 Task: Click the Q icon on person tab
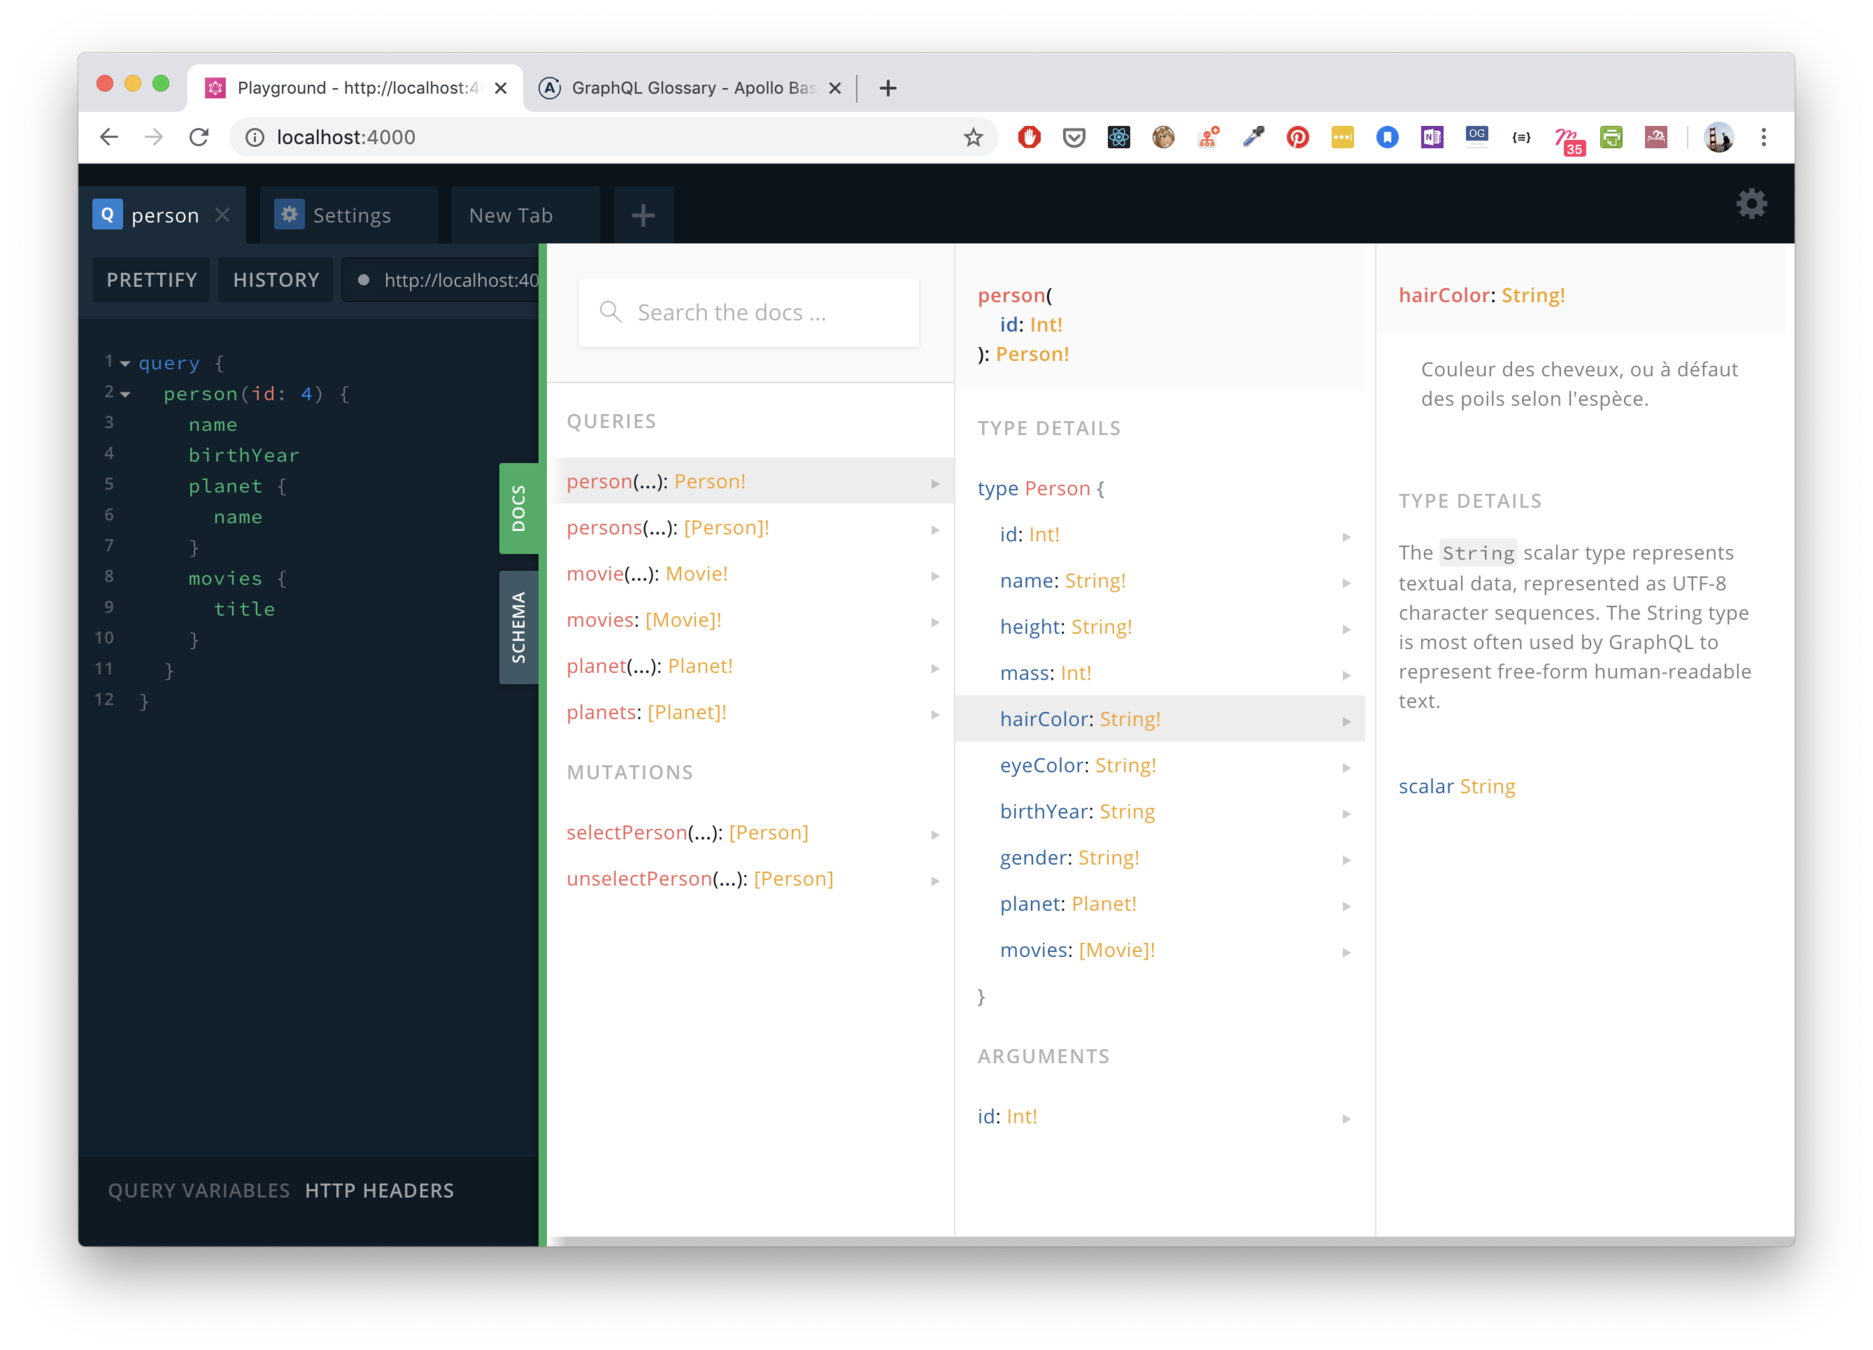tap(107, 215)
